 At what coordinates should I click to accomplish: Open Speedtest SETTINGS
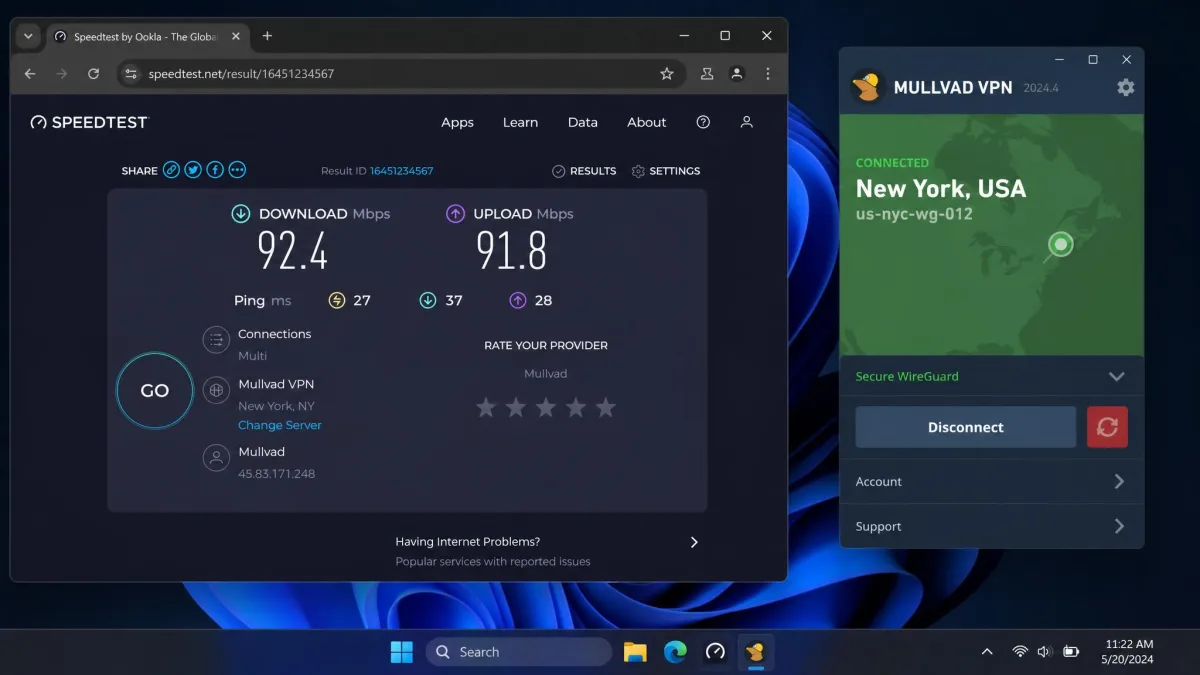click(x=666, y=171)
